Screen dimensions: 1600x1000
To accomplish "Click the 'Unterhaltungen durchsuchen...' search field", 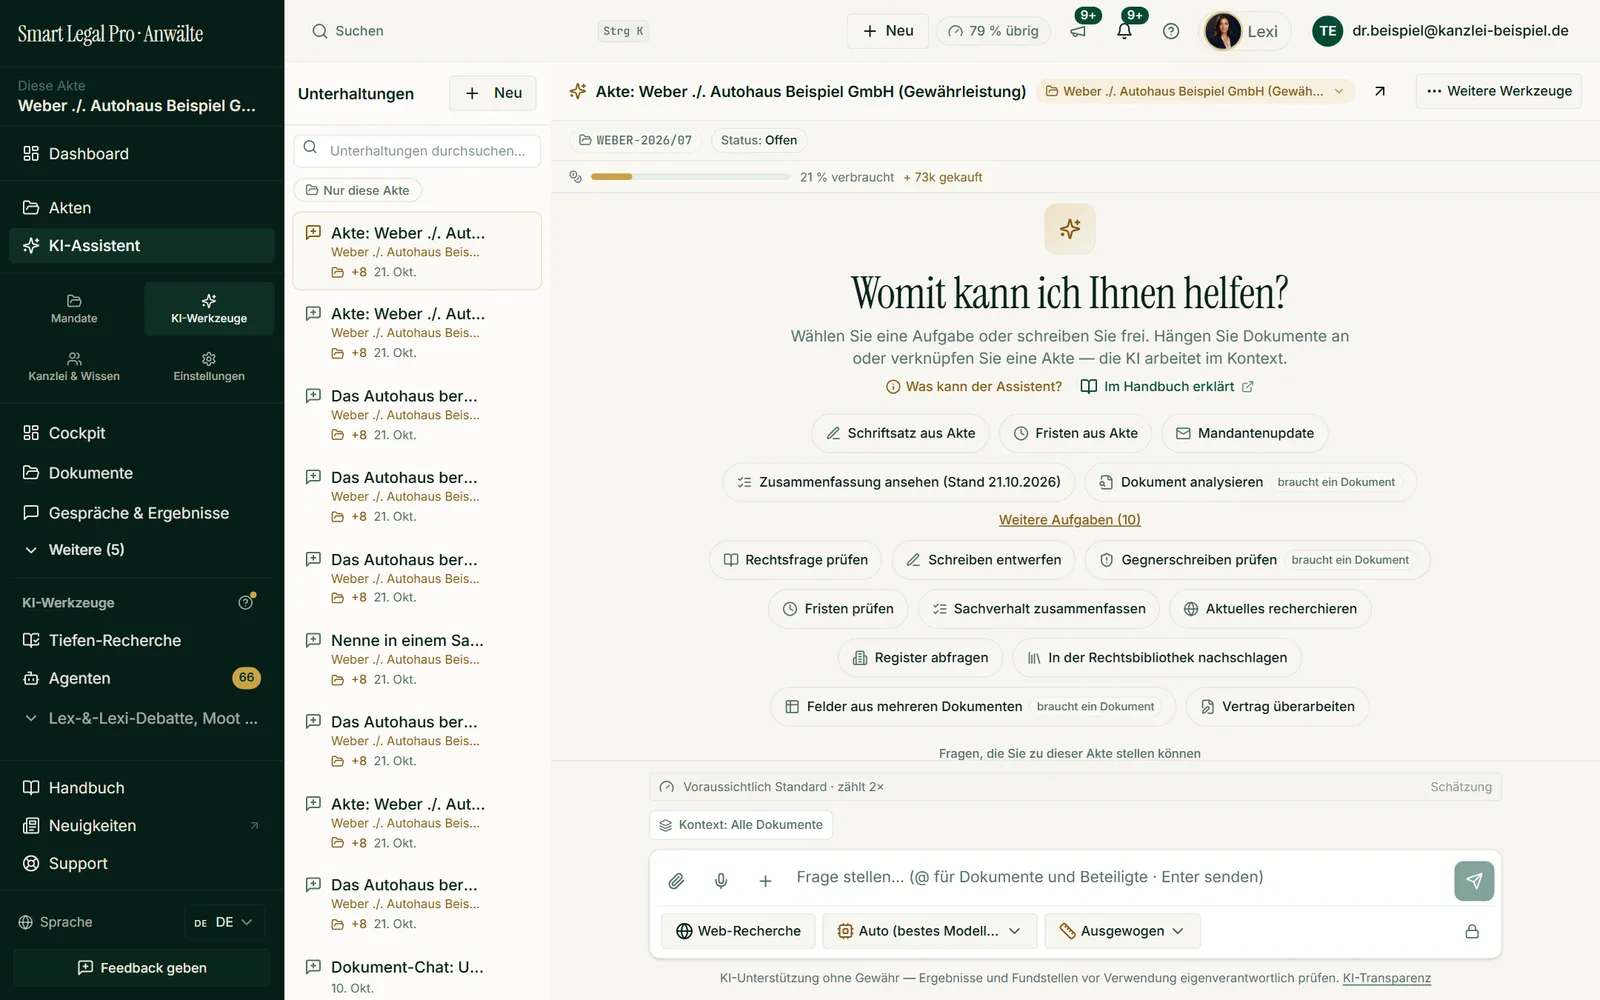I will 417,150.
